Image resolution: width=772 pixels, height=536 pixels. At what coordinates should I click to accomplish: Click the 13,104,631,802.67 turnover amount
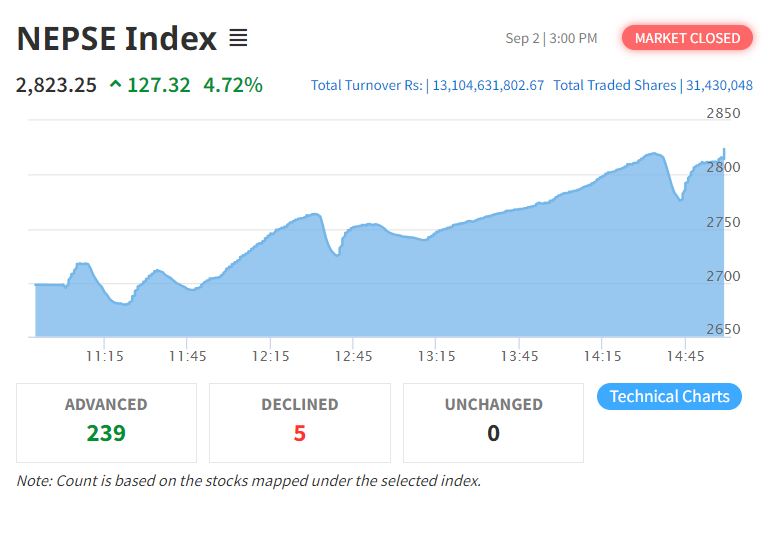pyautogui.click(x=488, y=86)
